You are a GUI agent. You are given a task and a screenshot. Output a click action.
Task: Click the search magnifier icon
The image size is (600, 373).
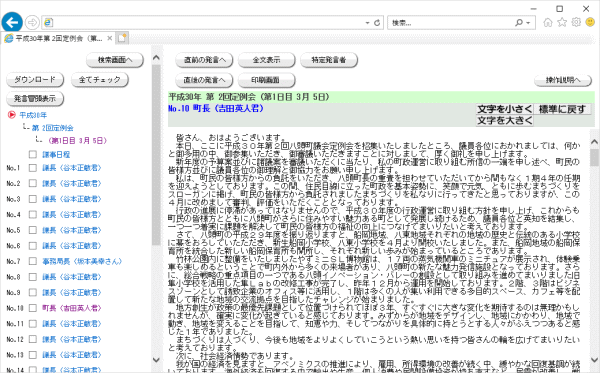(x=519, y=23)
